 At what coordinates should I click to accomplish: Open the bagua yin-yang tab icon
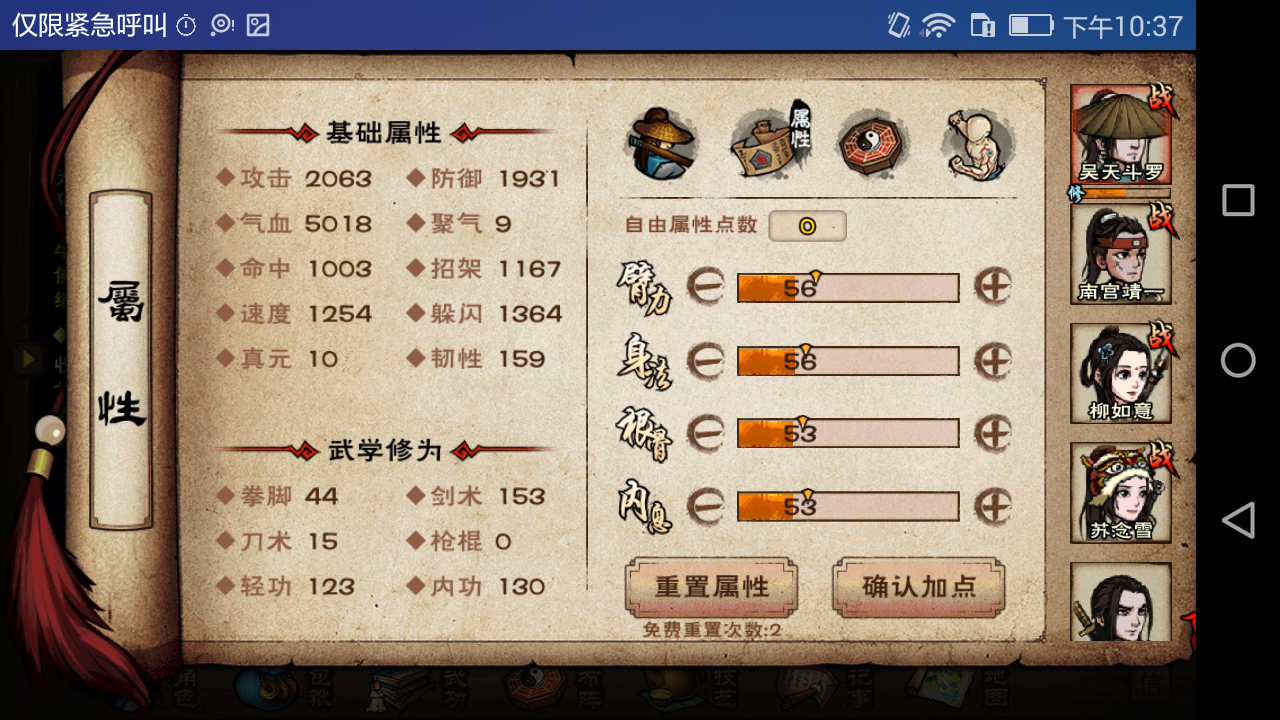(873, 143)
